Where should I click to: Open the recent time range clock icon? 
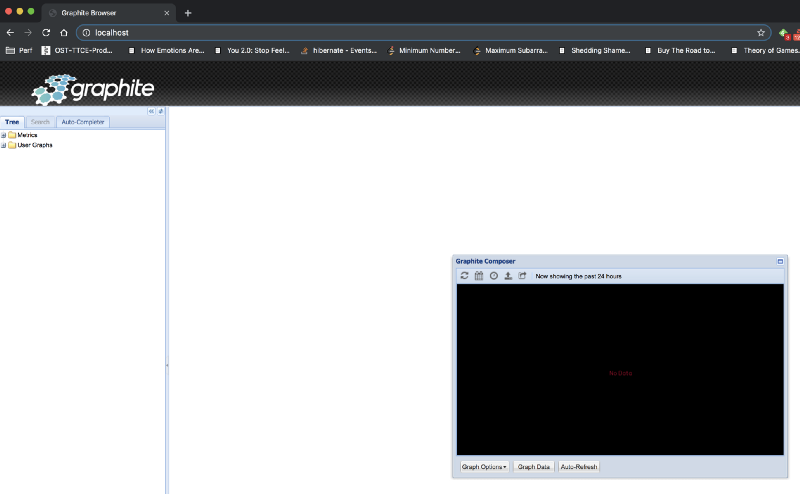(x=493, y=276)
